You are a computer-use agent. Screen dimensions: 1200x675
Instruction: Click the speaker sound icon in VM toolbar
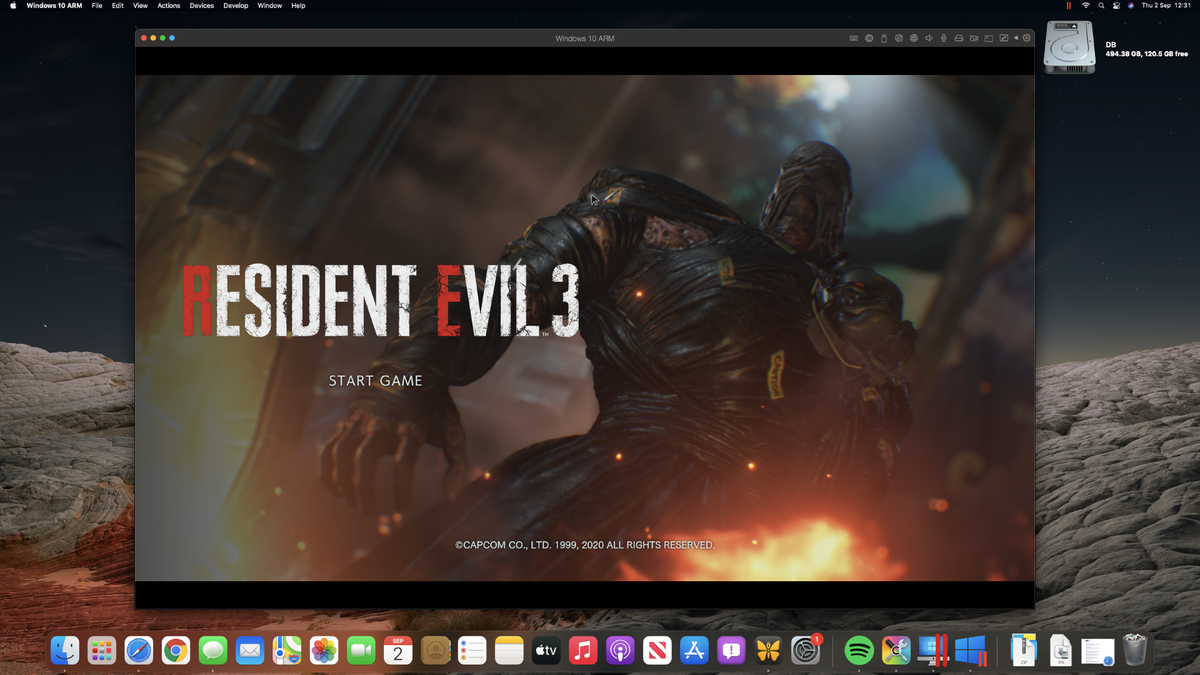929,38
